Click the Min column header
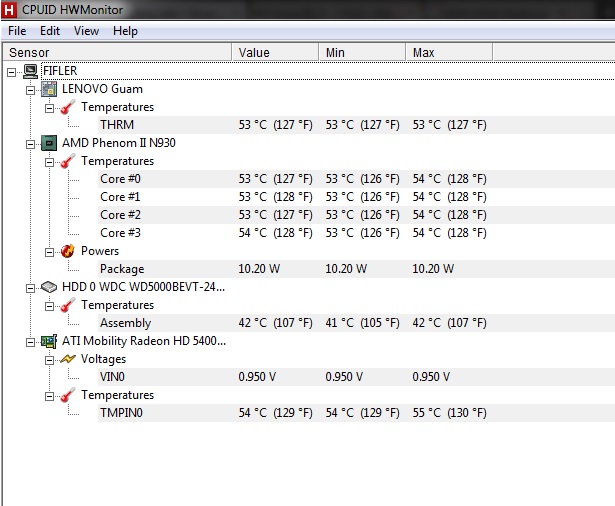The height and width of the screenshot is (506, 615). click(x=362, y=53)
